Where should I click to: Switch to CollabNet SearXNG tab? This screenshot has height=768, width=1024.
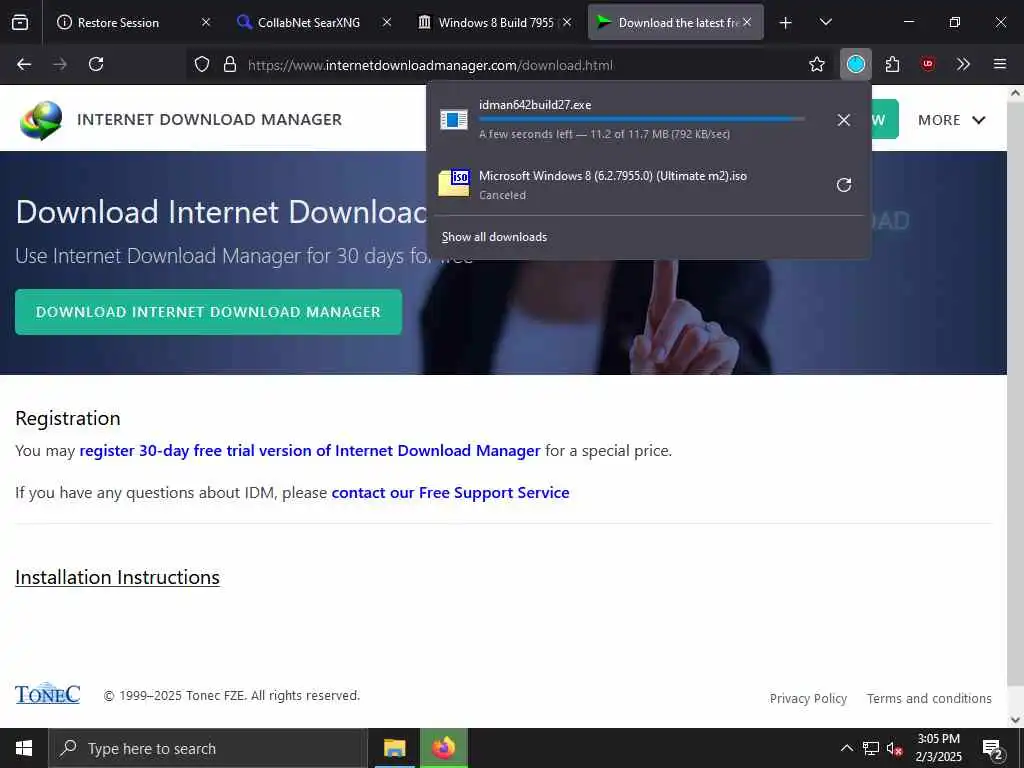pyautogui.click(x=309, y=23)
